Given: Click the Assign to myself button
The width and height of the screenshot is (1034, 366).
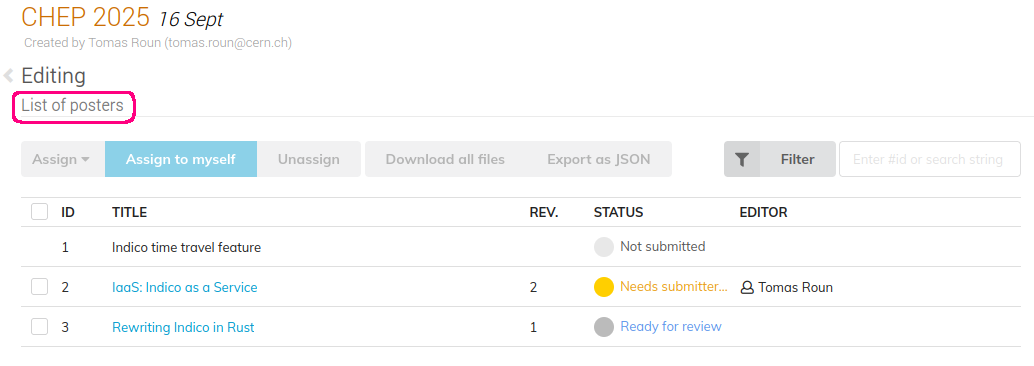Looking at the screenshot, I should tap(181, 159).
